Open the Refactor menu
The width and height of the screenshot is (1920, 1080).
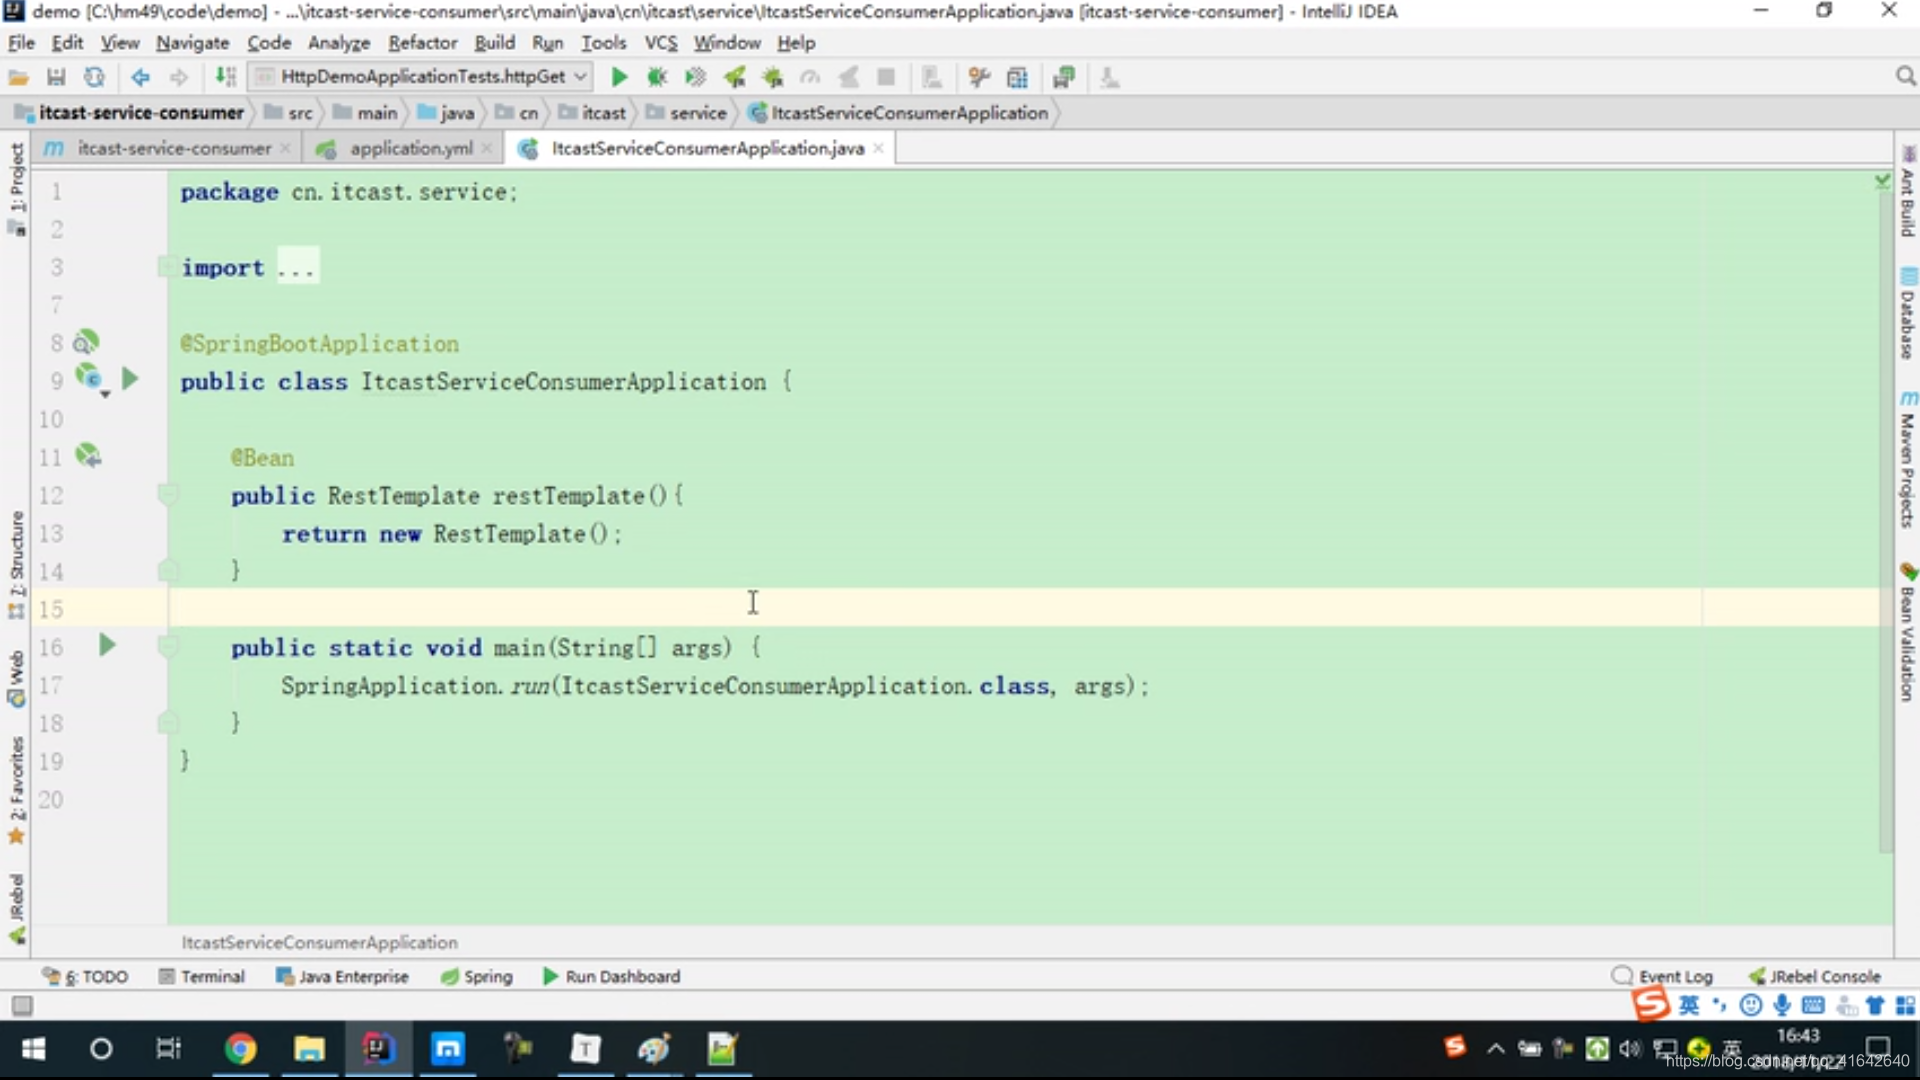tap(423, 43)
